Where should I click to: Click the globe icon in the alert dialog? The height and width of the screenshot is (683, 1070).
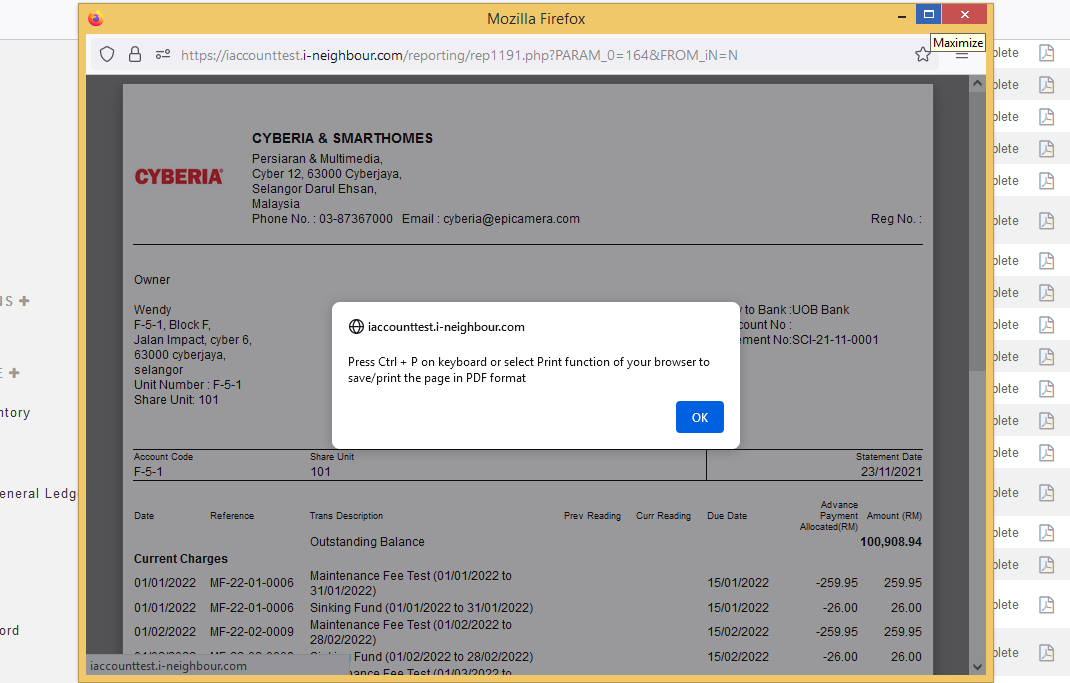point(356,327)
